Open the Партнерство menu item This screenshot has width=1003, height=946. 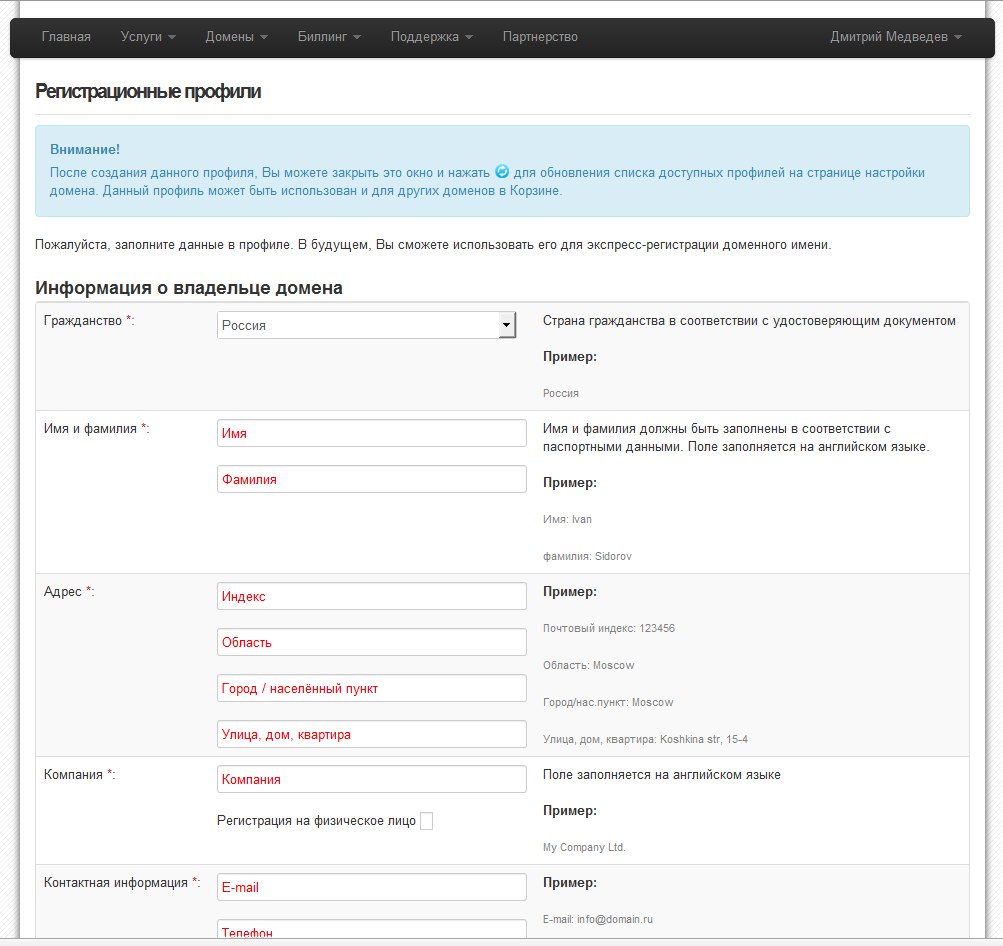pos(540,37)
